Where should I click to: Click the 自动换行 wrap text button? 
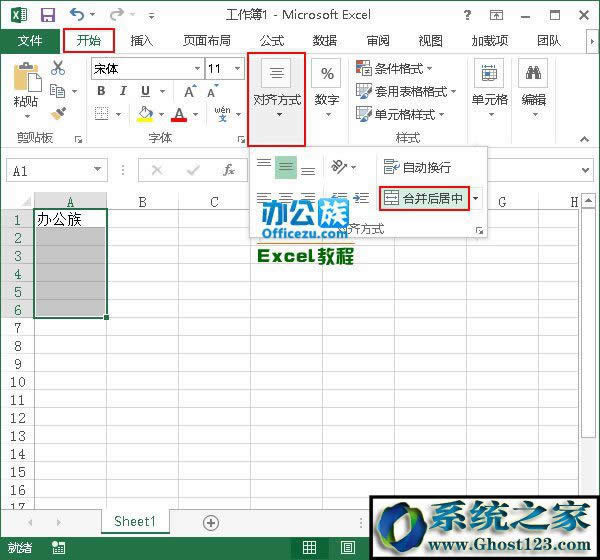pos(418,167)
